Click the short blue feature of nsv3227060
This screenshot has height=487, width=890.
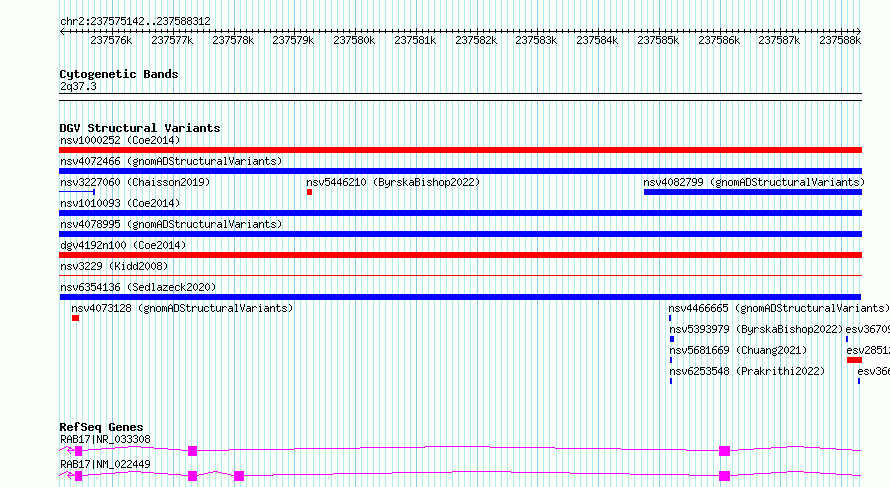pyautogui.click(x=77, y=192)
